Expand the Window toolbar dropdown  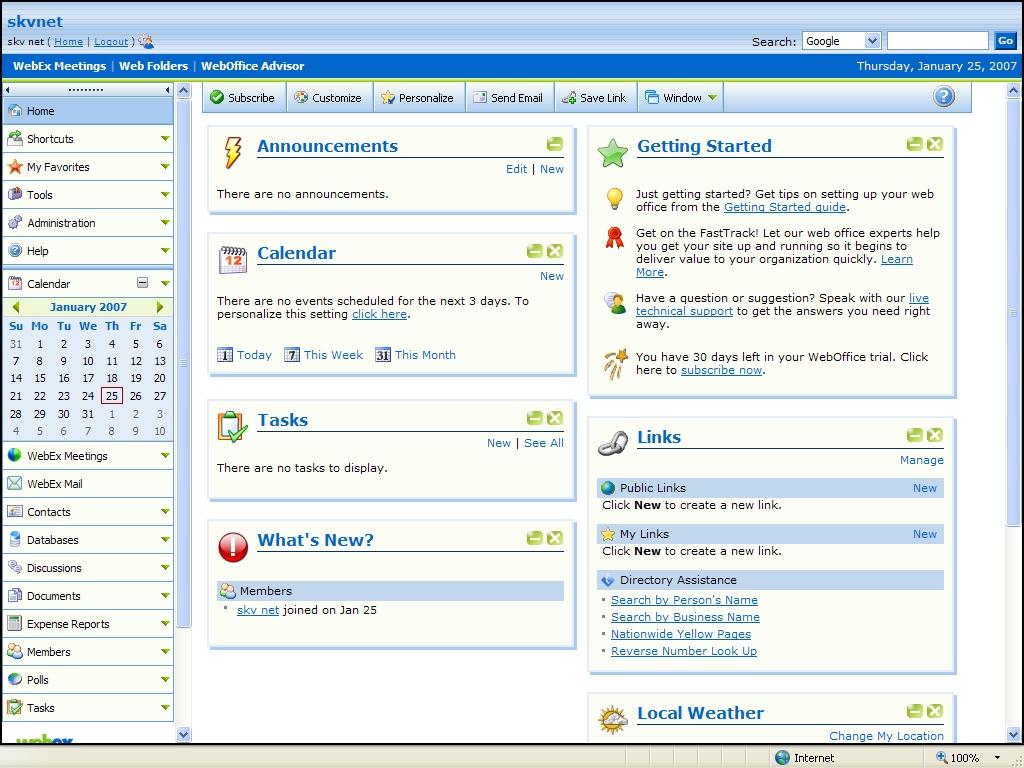click(712, 98)
